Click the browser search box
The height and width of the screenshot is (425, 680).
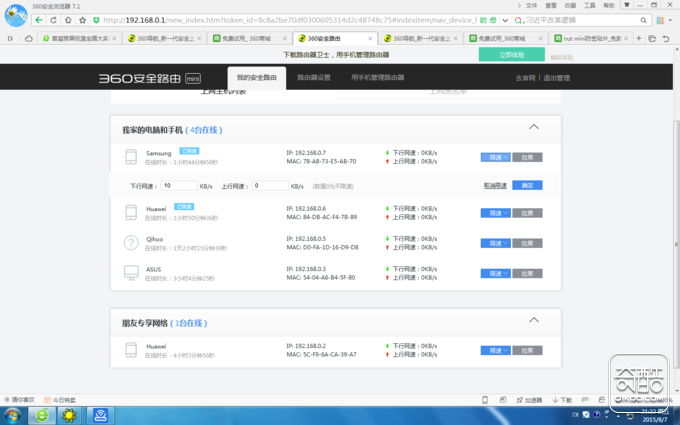pyautogui.click(x=581, y=20)
